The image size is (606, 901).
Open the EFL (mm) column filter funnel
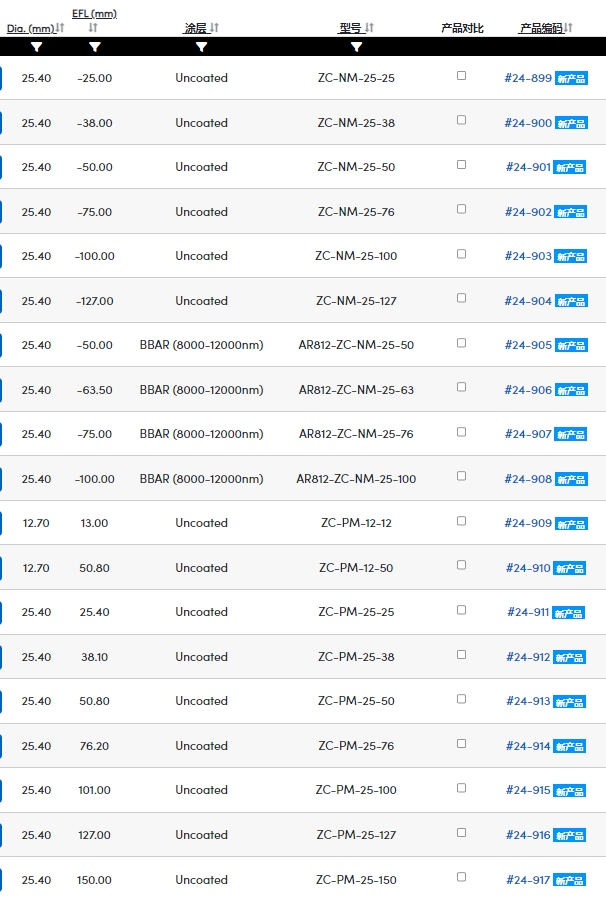tap(95, 47)
